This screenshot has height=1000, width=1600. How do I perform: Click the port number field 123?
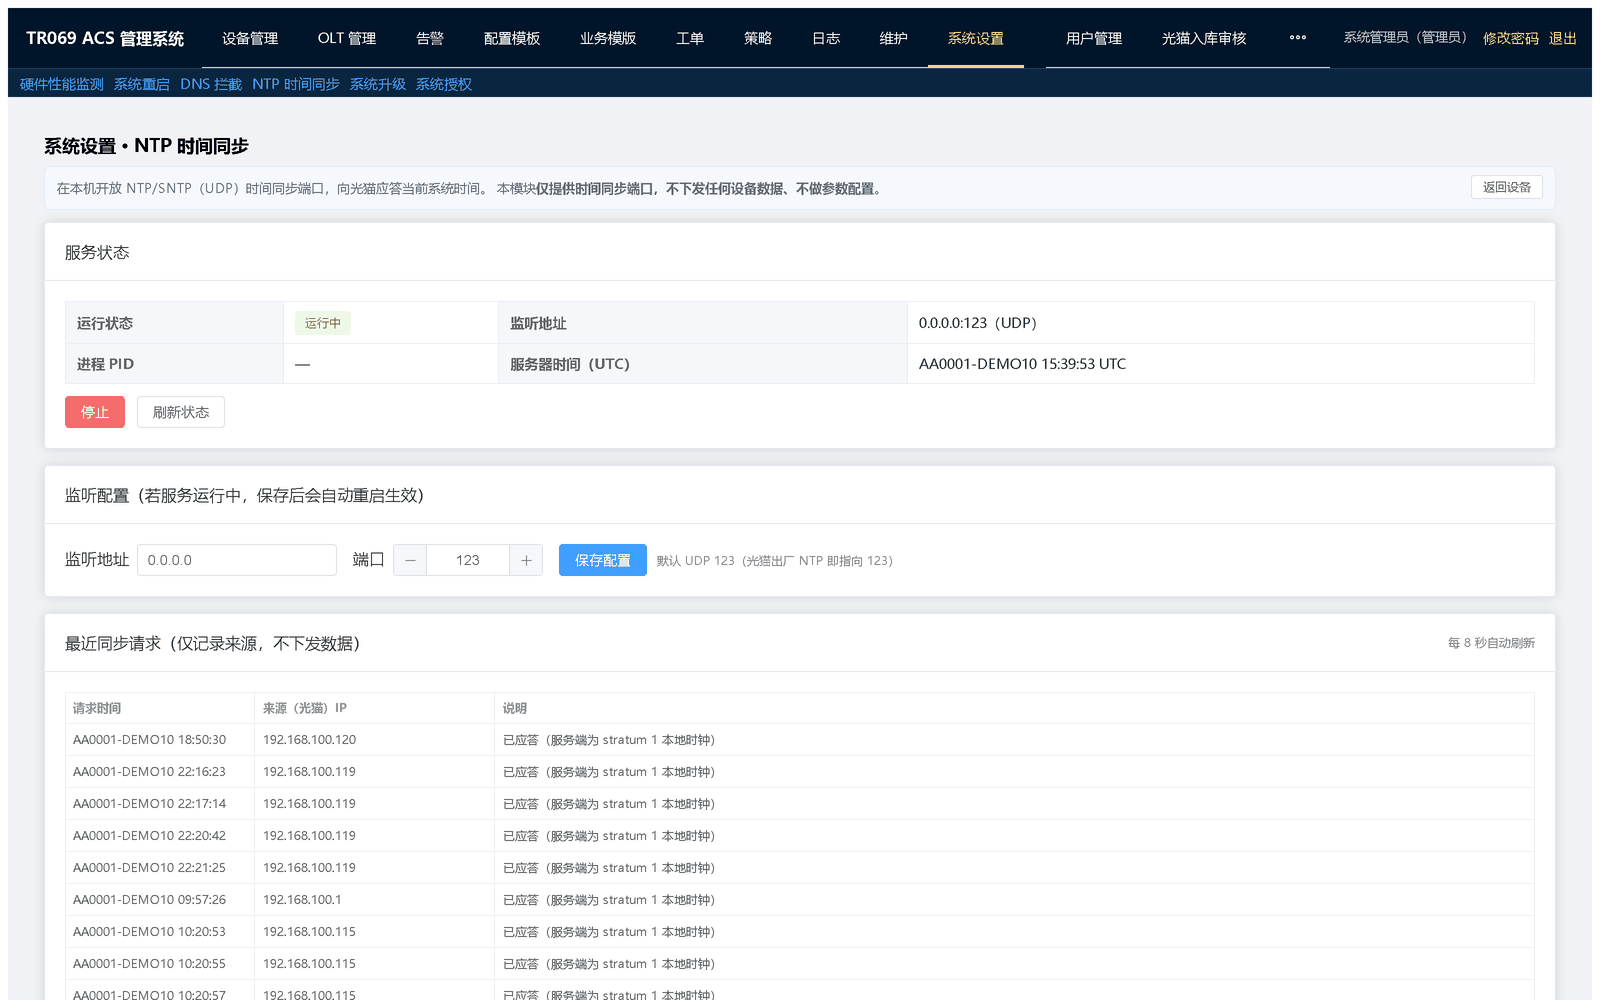pos(468,560)
